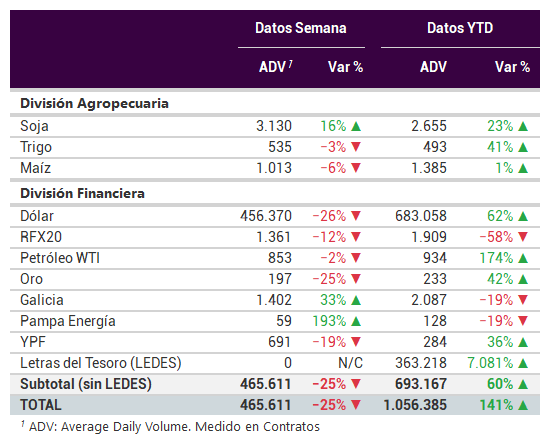
Task: Click the División Agropecuaria section heading
Action: pyautogui.click(x=94, y=104)
